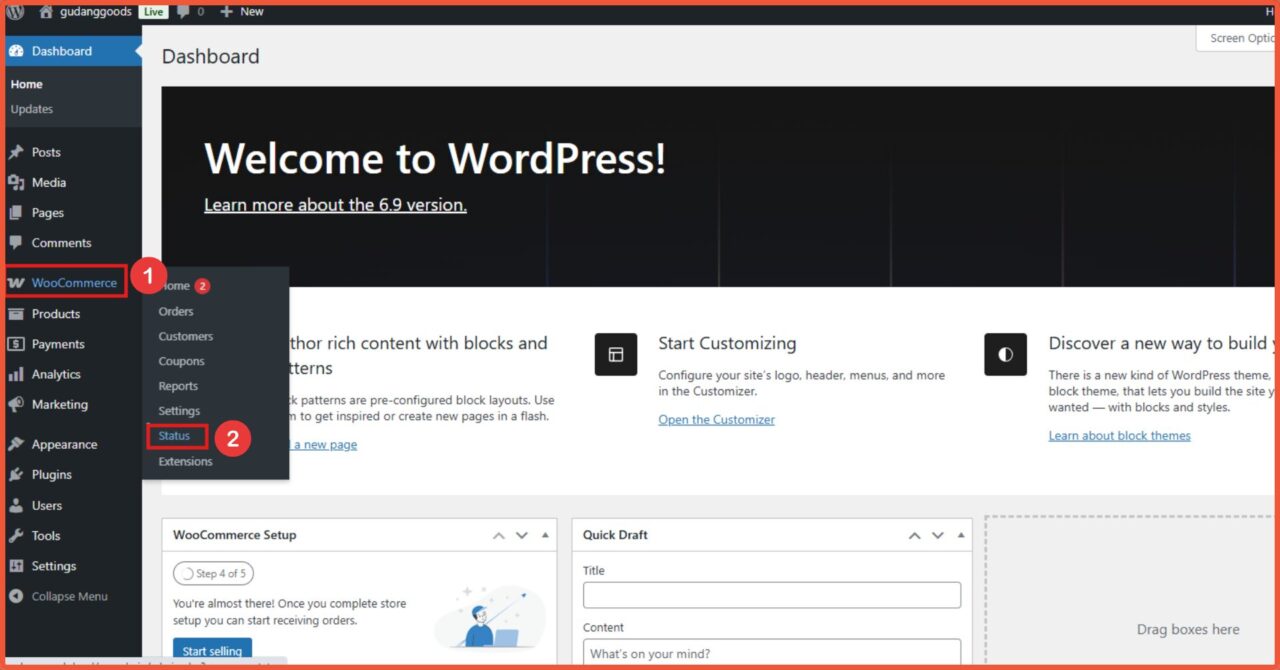This screenshot has height=670, width=1280.
Task: Collapse the Quick Draft panel toggle triangle
Action: coord(961,536)
